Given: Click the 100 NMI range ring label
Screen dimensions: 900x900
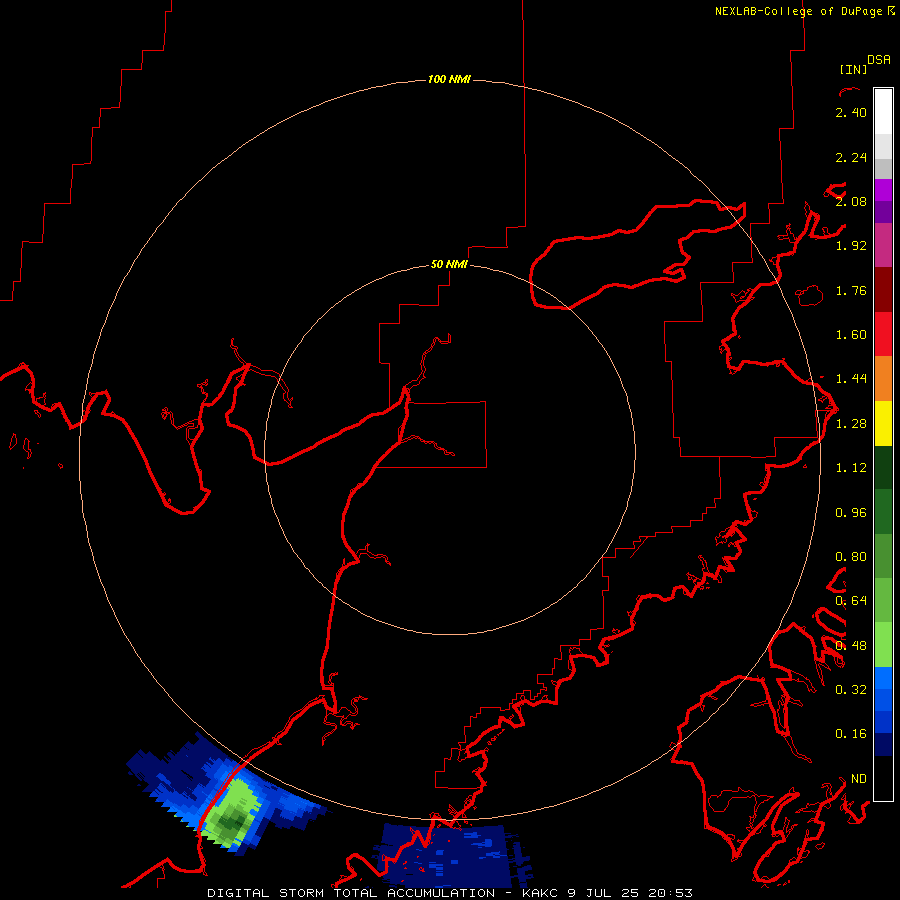Looking at the screenshot, I should point(449,79).
